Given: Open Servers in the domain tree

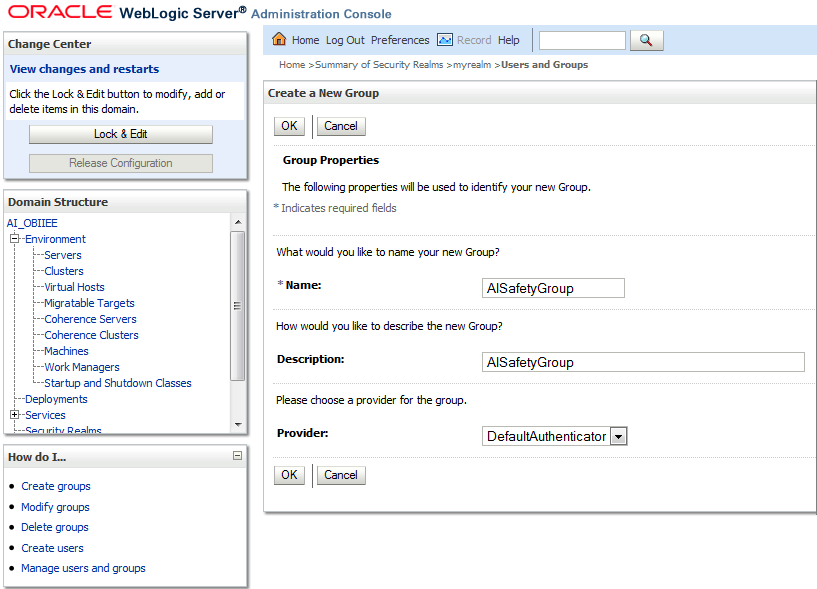Looking at the screenshot, I should (x=63, y=255).
